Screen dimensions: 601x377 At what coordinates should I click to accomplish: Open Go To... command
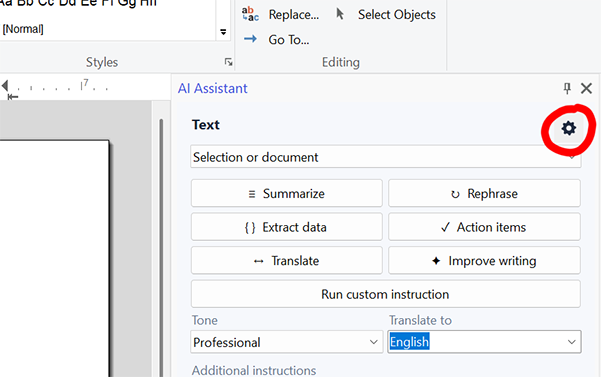[x=289, y=39]
